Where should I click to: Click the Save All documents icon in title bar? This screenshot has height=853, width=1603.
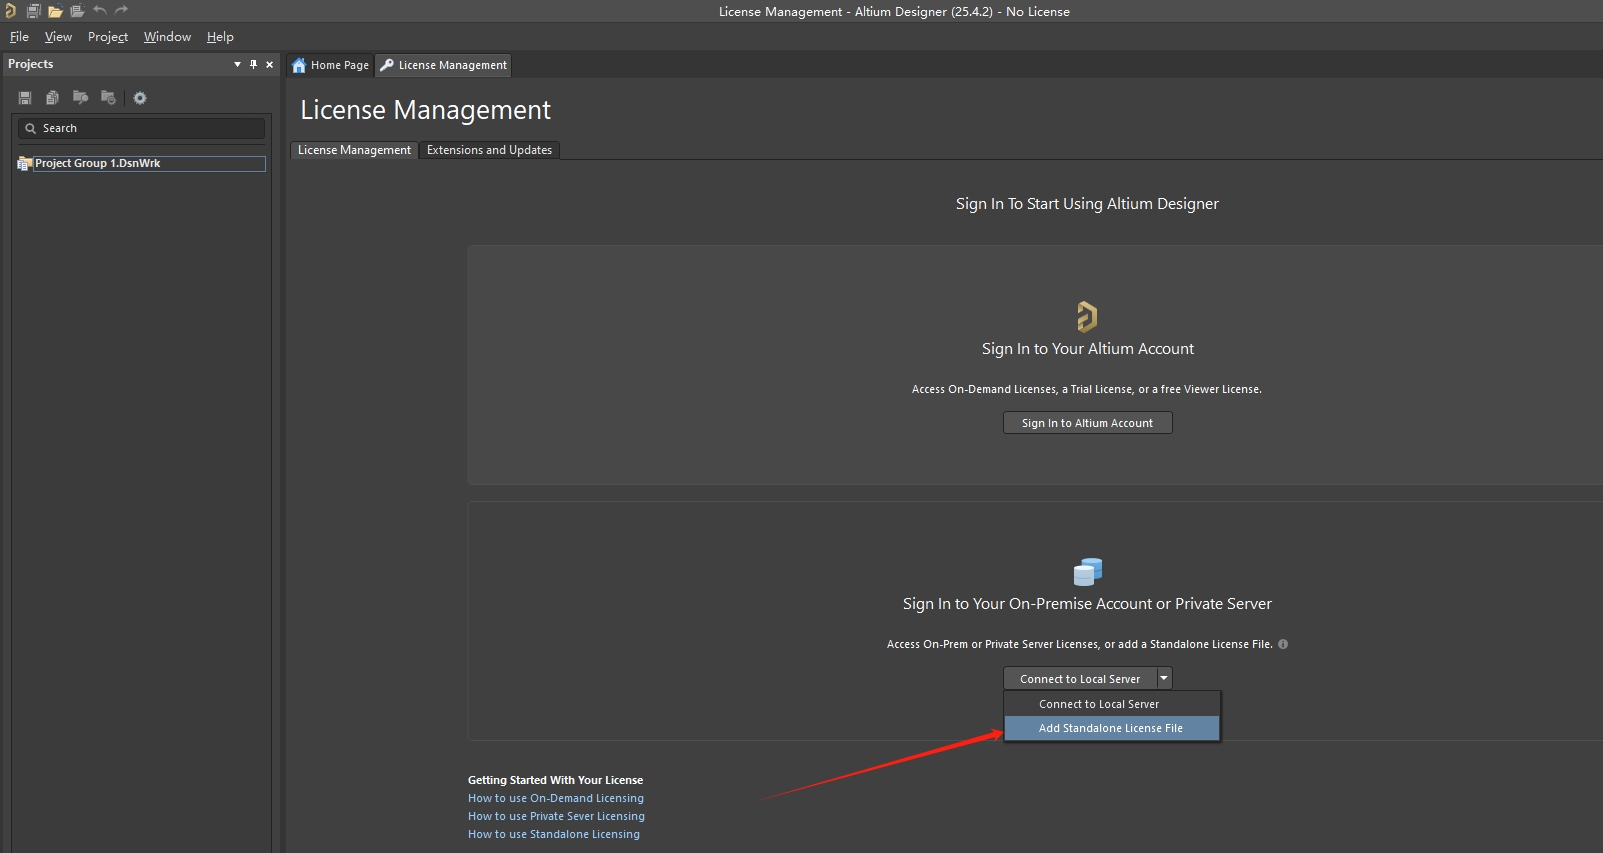click(33, 11)
